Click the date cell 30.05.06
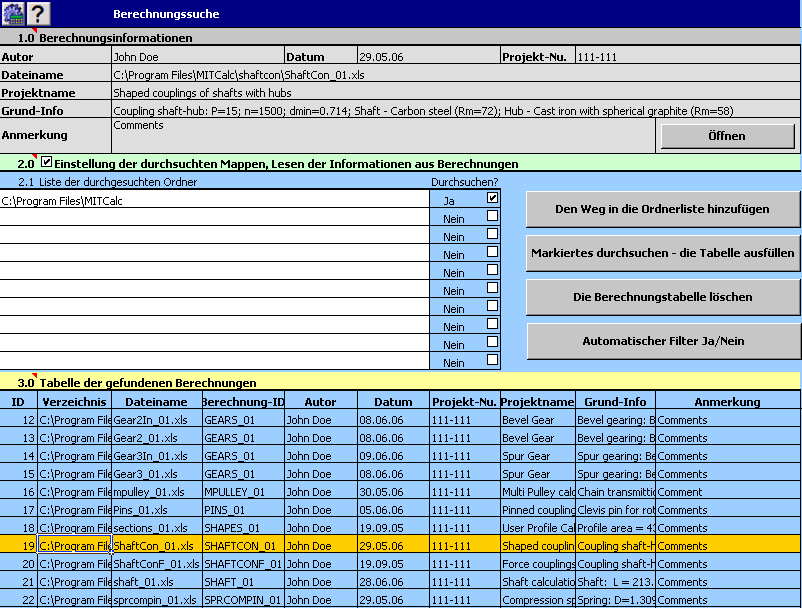 393,492
